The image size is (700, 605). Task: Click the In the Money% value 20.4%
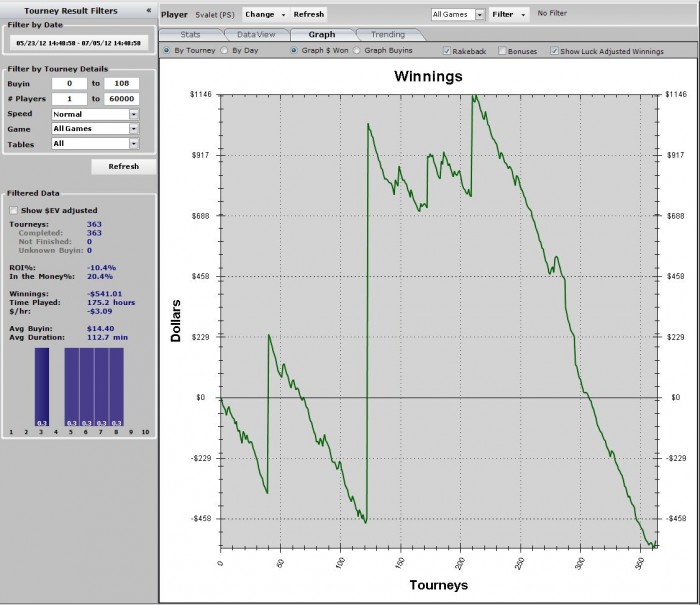pos(100,276)
